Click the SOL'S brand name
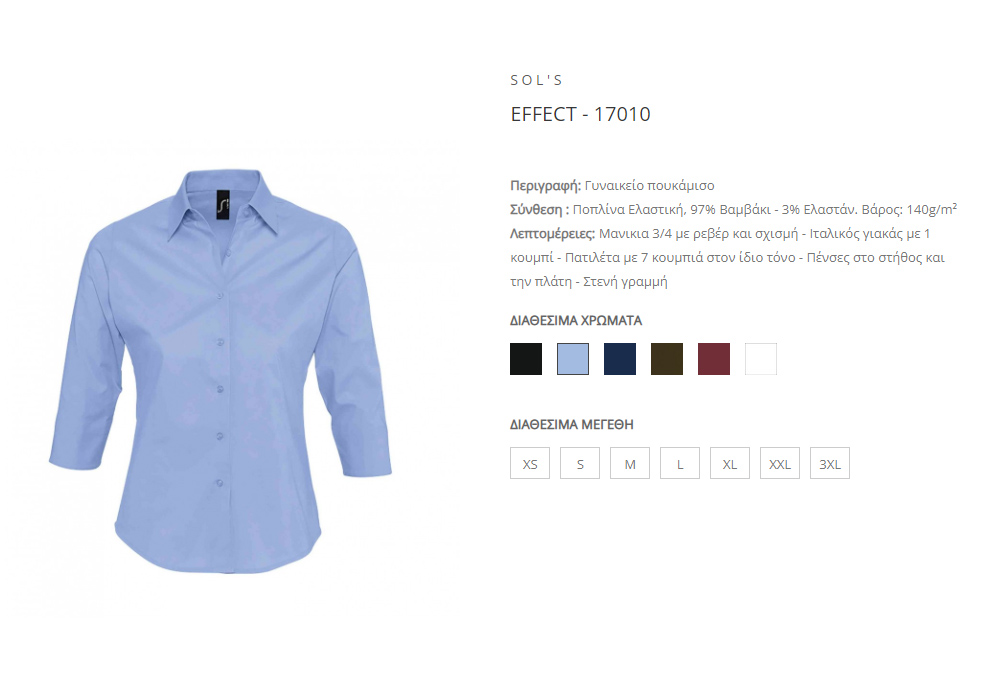Screen dimensions: 991x686 point(537,80)
